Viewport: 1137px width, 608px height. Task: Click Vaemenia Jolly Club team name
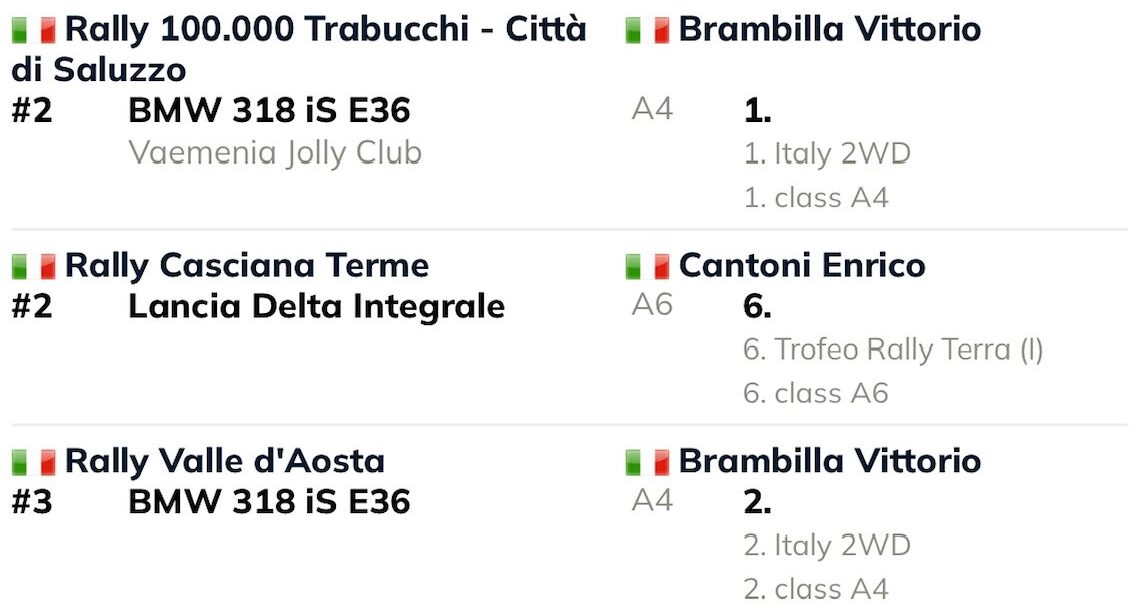coord(275,154)
